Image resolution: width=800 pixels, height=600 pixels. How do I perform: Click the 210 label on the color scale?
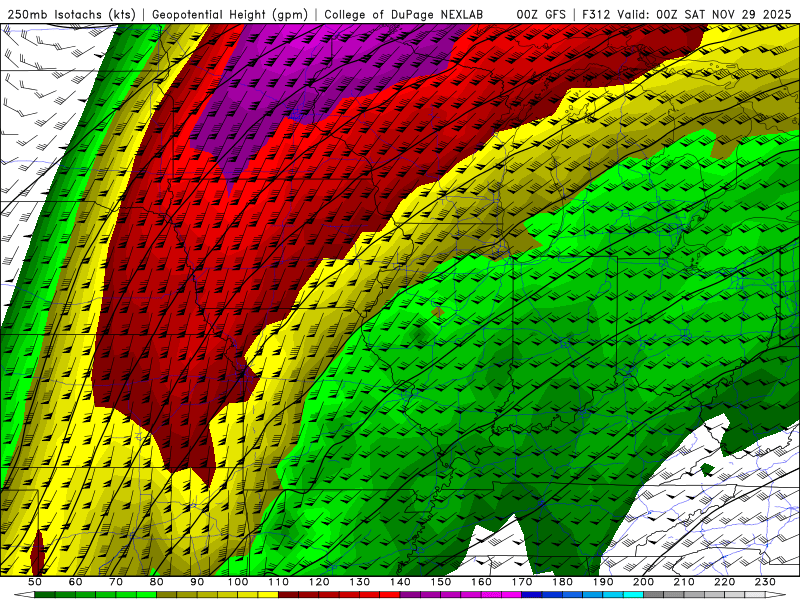click(684, 582)
